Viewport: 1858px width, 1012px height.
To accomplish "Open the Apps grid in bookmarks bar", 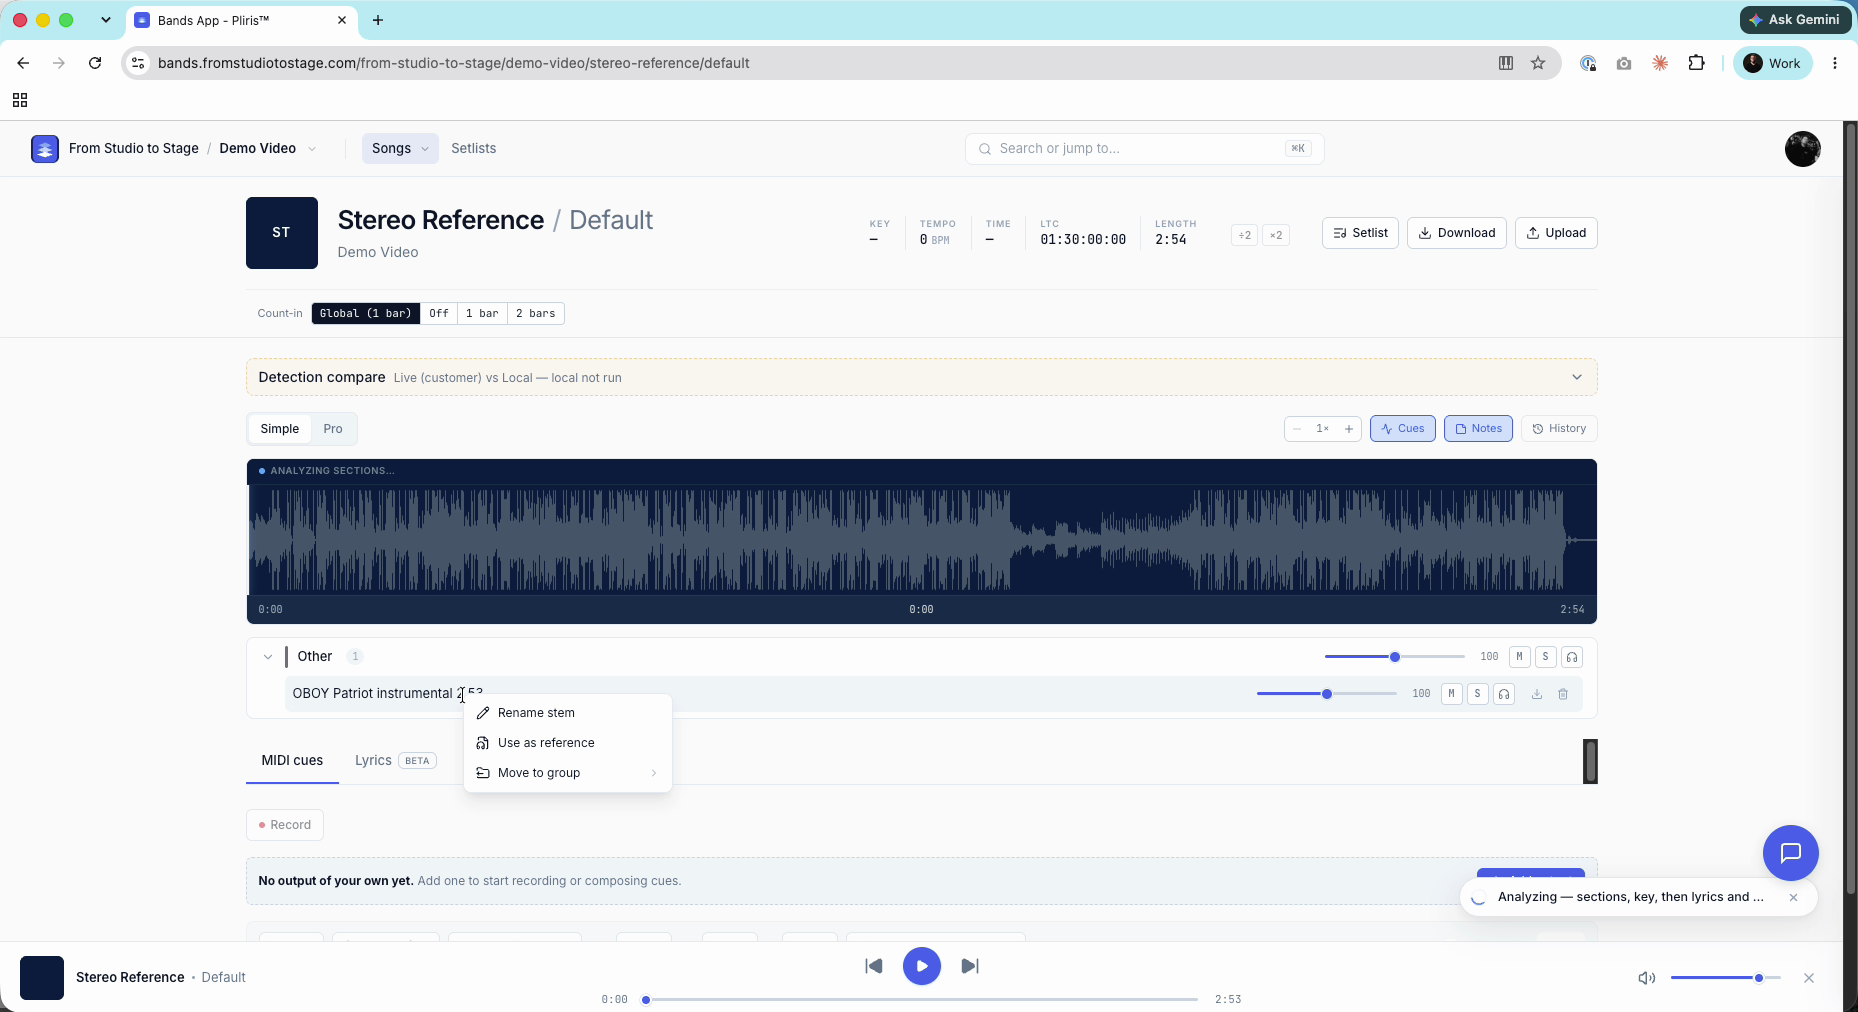I will pos(20,100).
